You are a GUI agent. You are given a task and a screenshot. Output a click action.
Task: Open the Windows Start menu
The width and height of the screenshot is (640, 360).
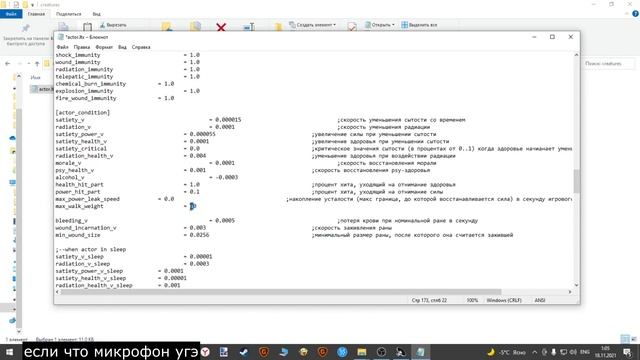coord(9,352)
